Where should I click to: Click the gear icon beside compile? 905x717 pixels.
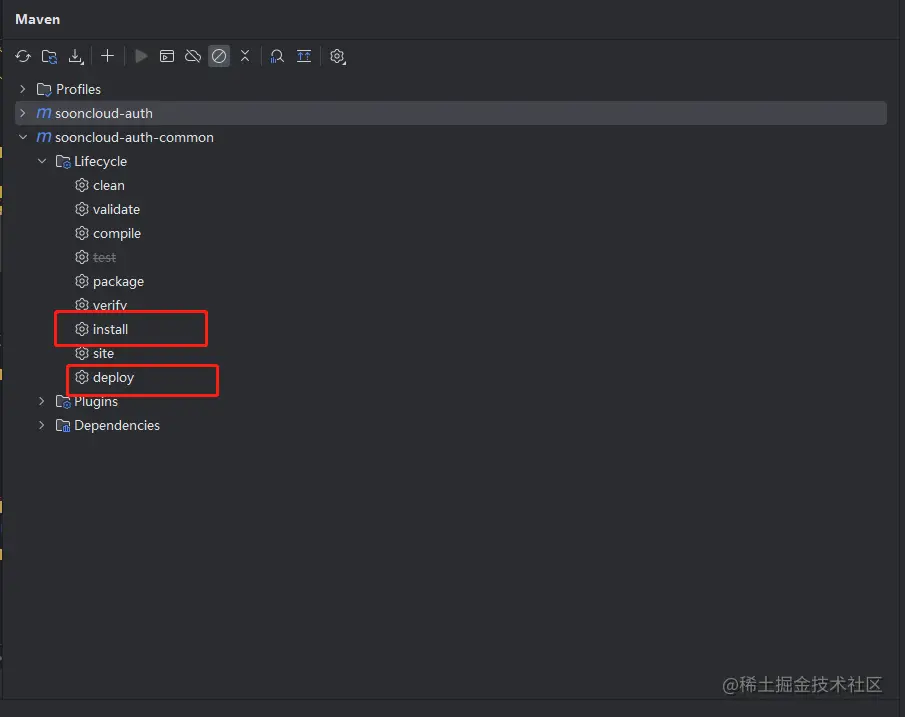click(82, 233)
